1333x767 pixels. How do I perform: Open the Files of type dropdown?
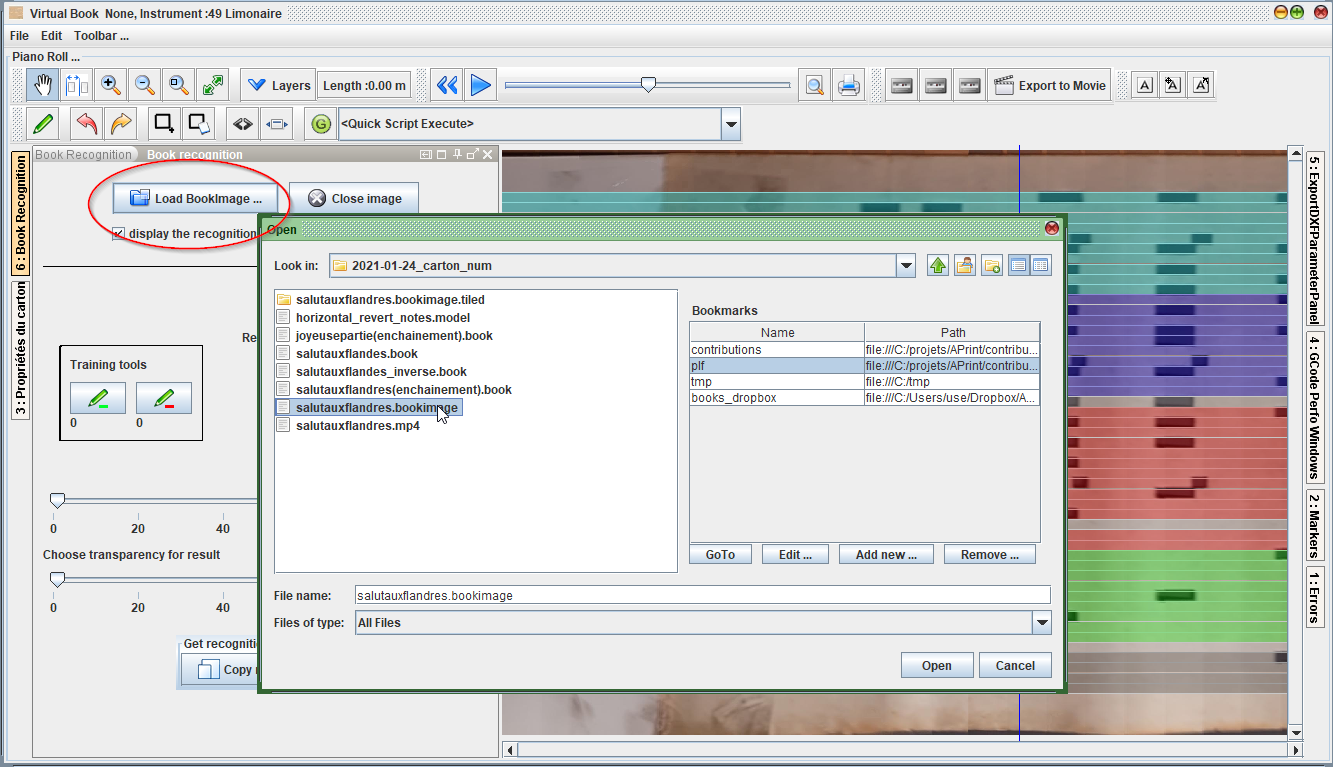pyautogui.click(x=1042, y=623)
